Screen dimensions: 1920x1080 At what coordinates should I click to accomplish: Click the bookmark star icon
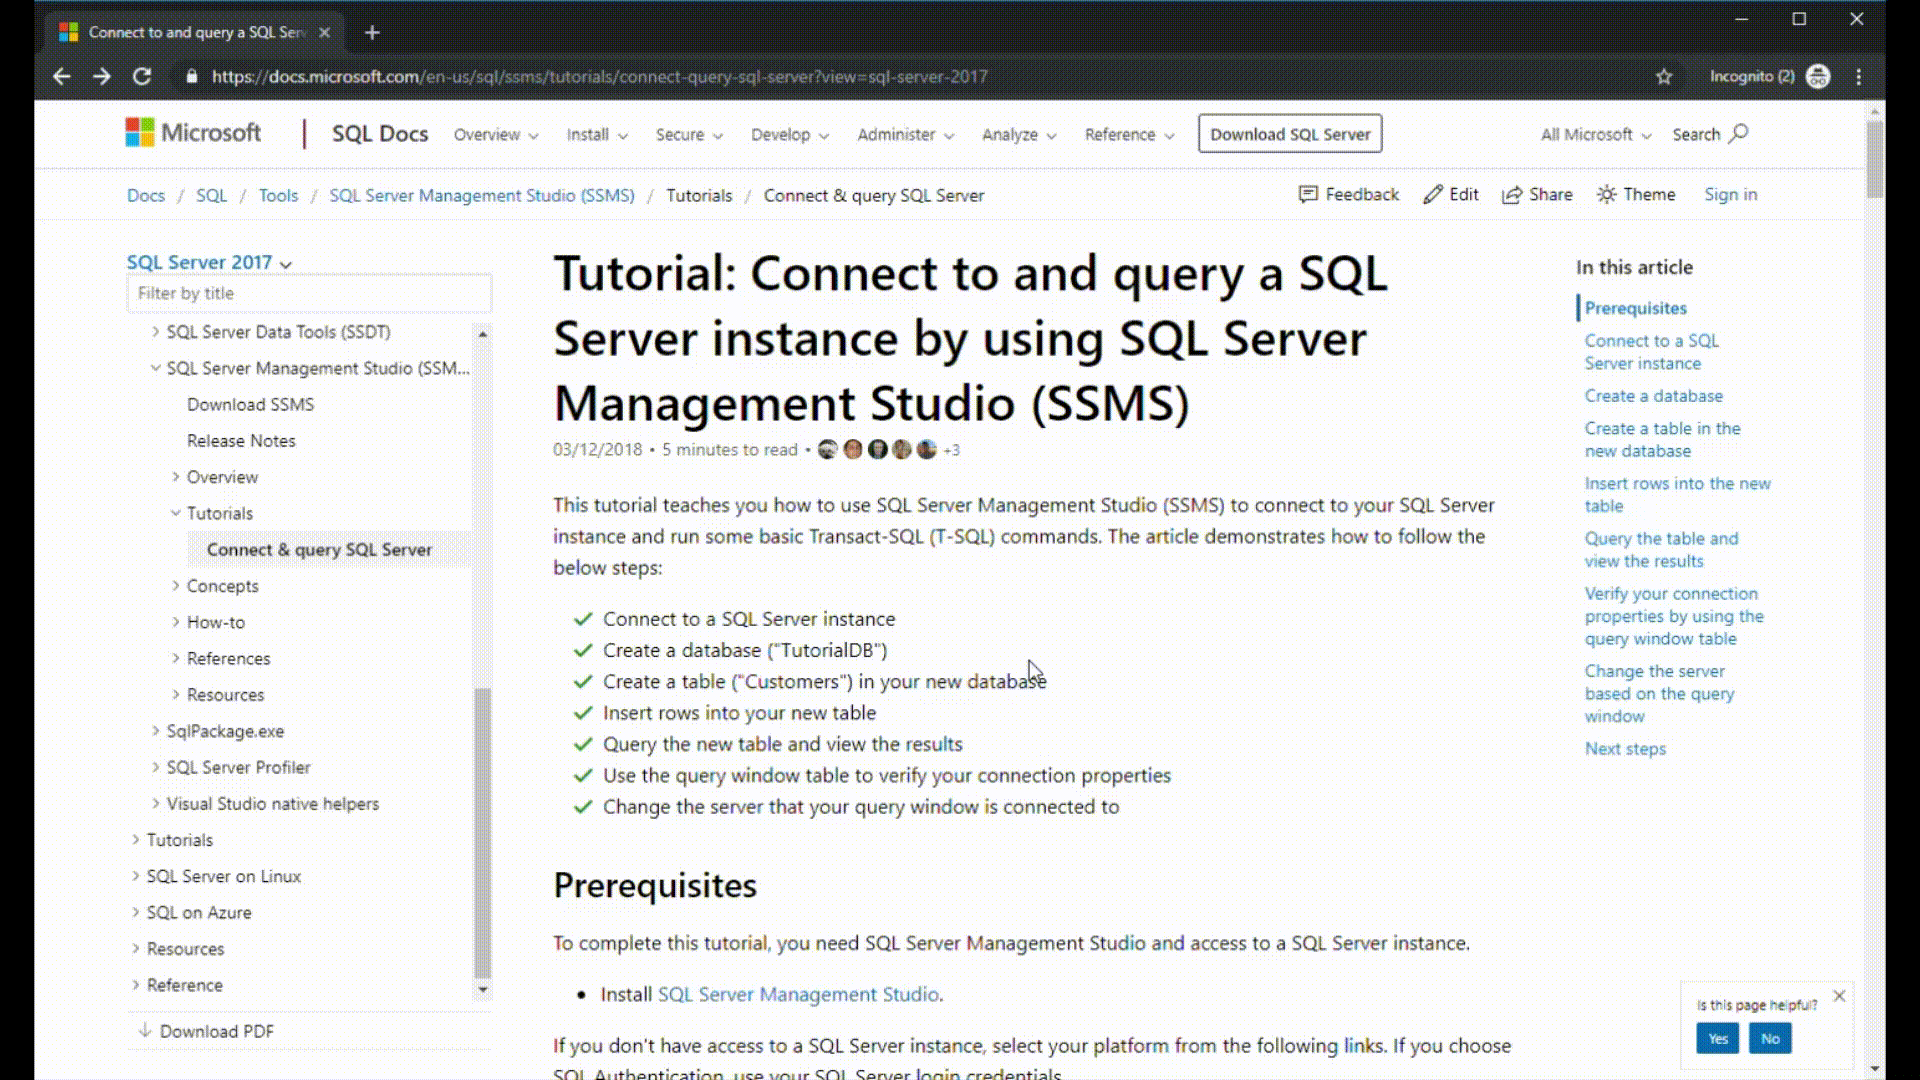point(1664,76)
